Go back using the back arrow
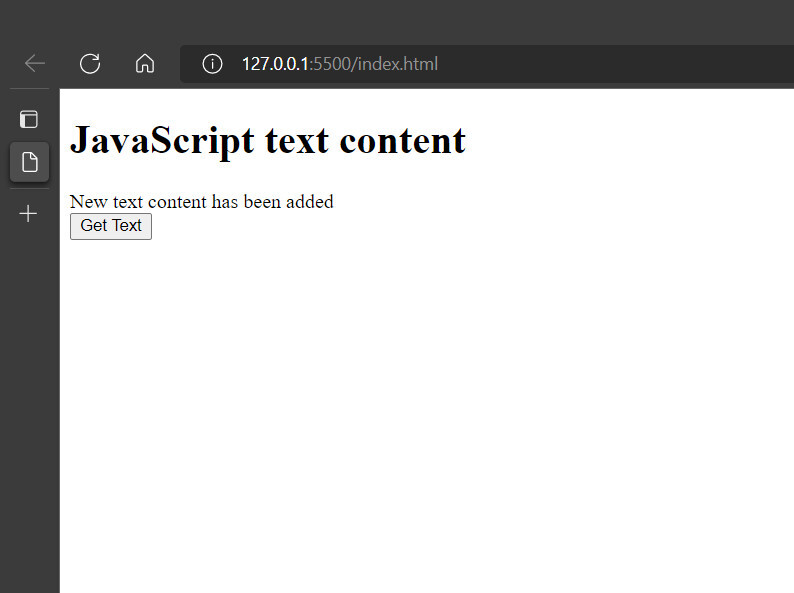Viewport: 794px width, 593px height. pyautogui.click(x=35, y=63)
